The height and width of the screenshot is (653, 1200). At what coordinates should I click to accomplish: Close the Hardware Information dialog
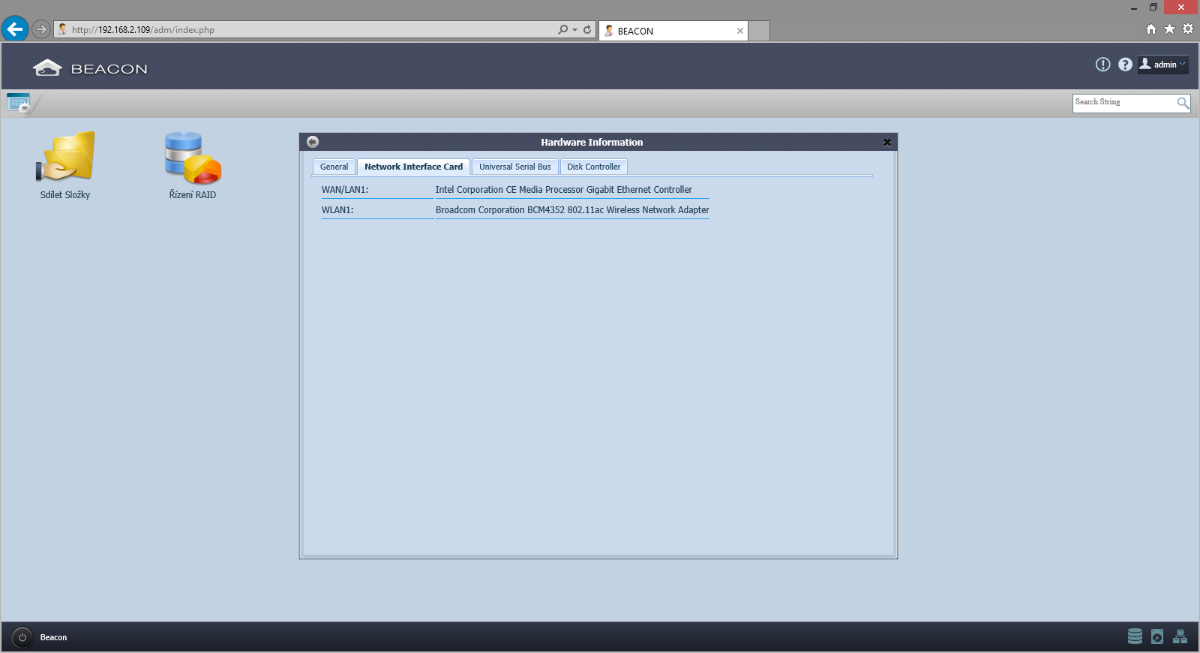(x=887, y=142)
